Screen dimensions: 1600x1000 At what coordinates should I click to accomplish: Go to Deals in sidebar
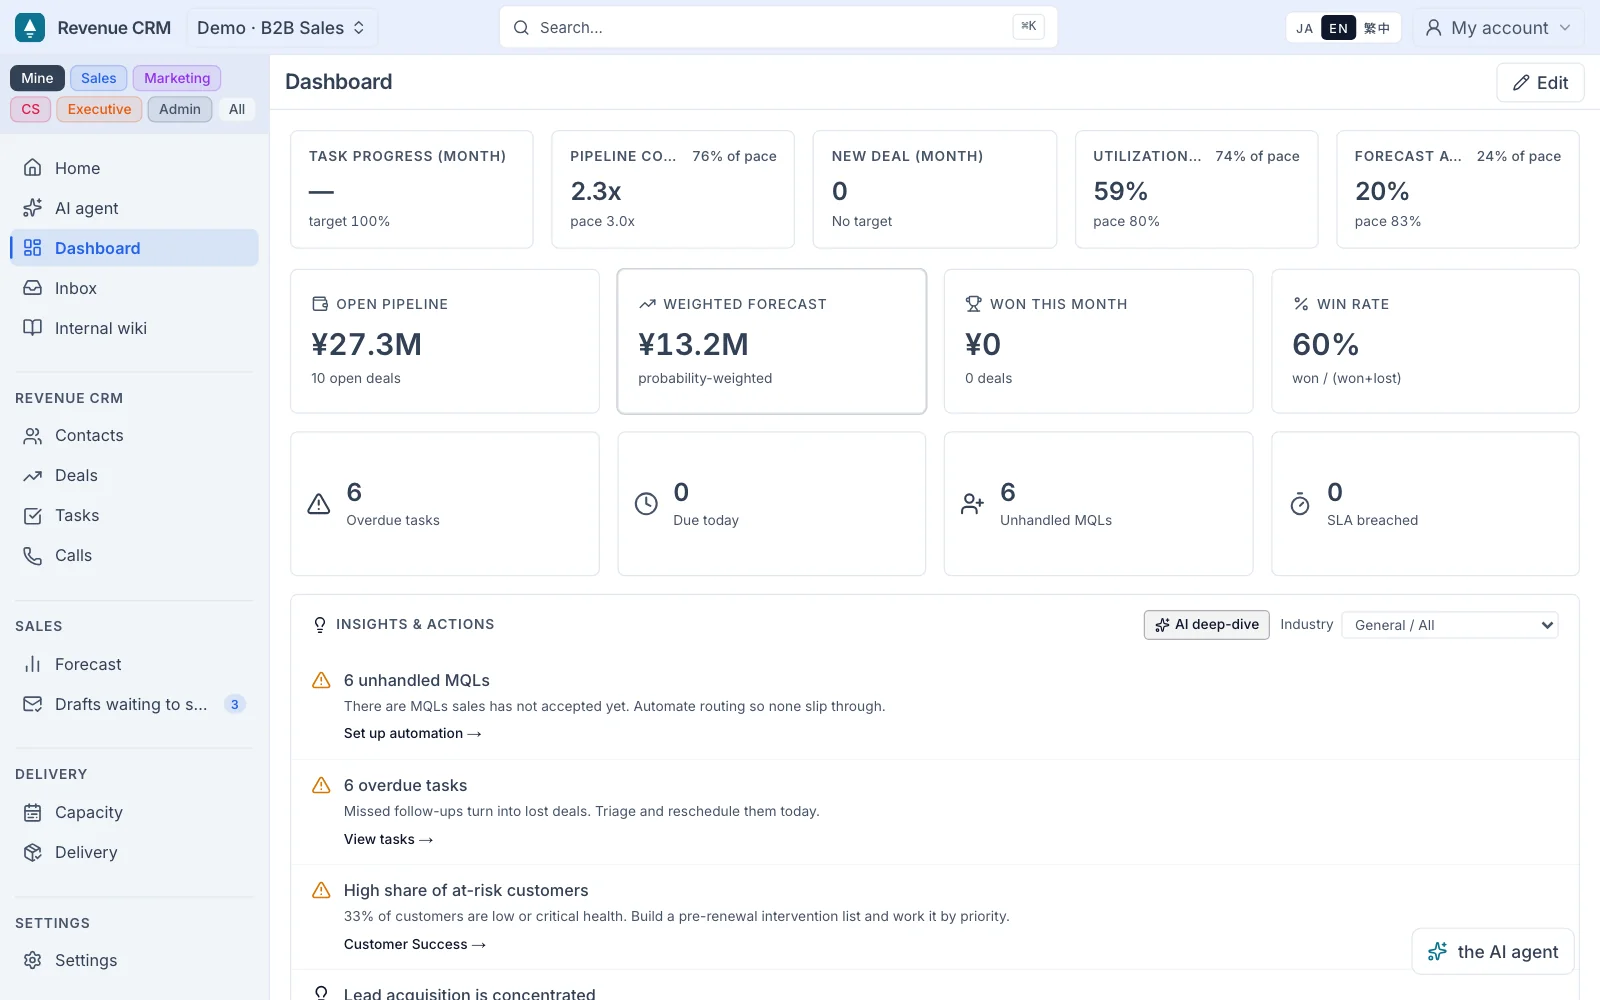pos(134,475)
